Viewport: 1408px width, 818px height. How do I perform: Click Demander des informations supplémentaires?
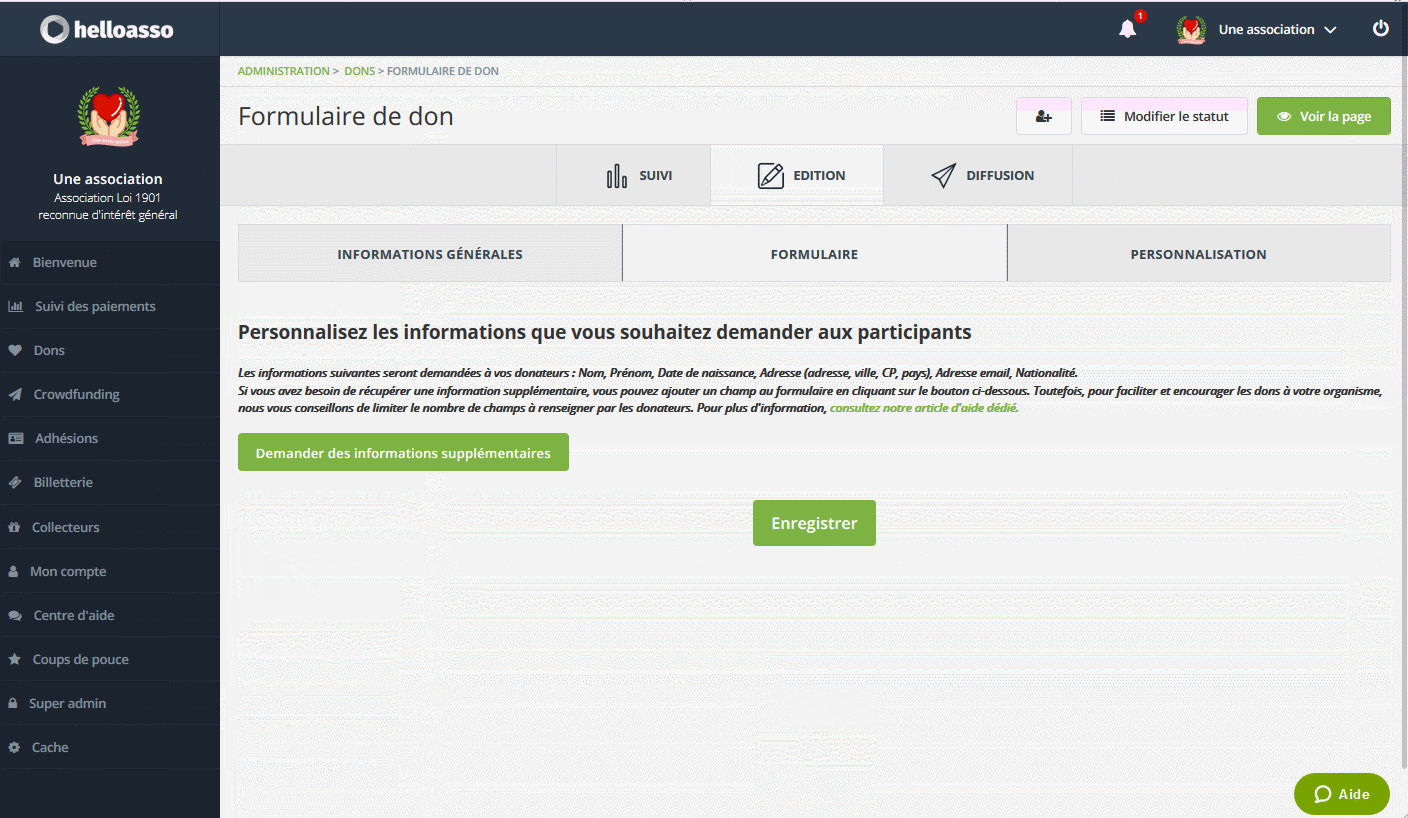point(403,452)
